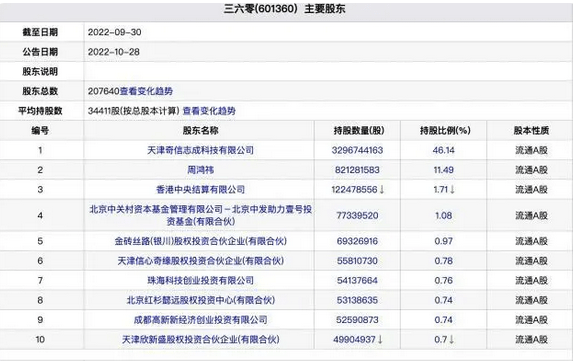
Task: Click the 持股数量(股) column header
Action: (359, 130)
